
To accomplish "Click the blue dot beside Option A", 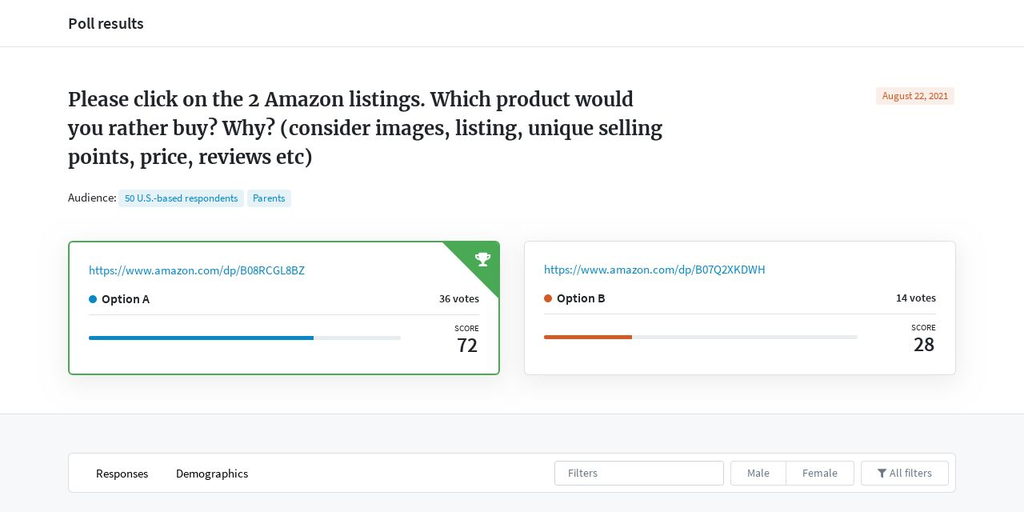I will 93,299.
